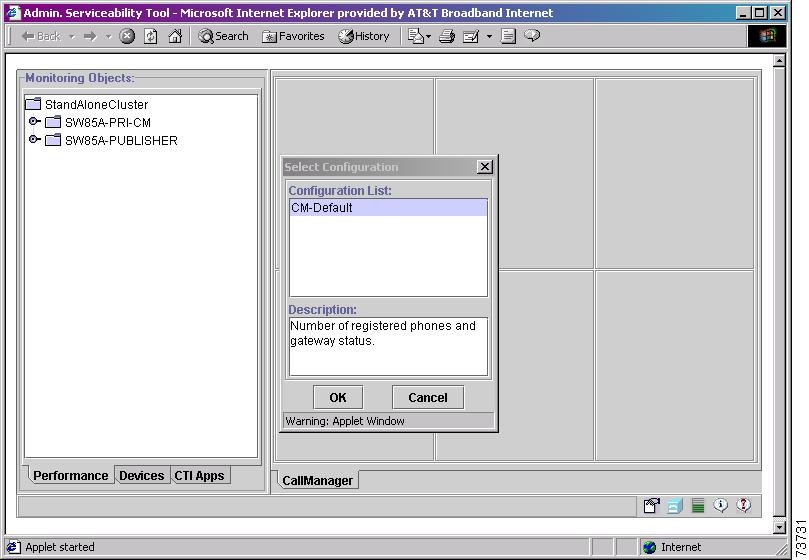Close the Select Configuration dialog
Image resolution: width=809 pixels, height=560 pixels.
pyautogui.click(x=484, y=167)
